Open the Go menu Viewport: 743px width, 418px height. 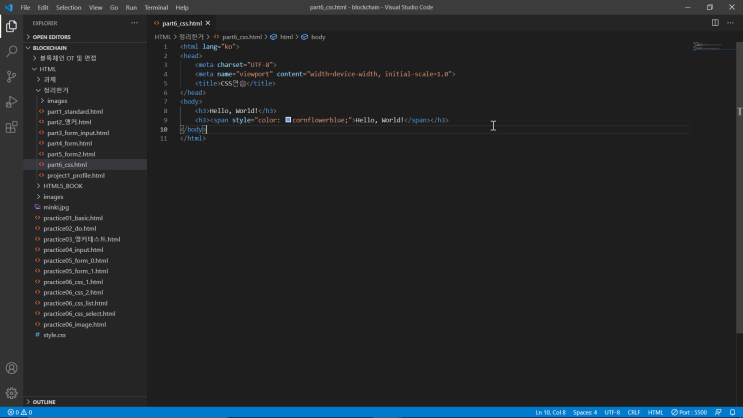coord(114,8)
